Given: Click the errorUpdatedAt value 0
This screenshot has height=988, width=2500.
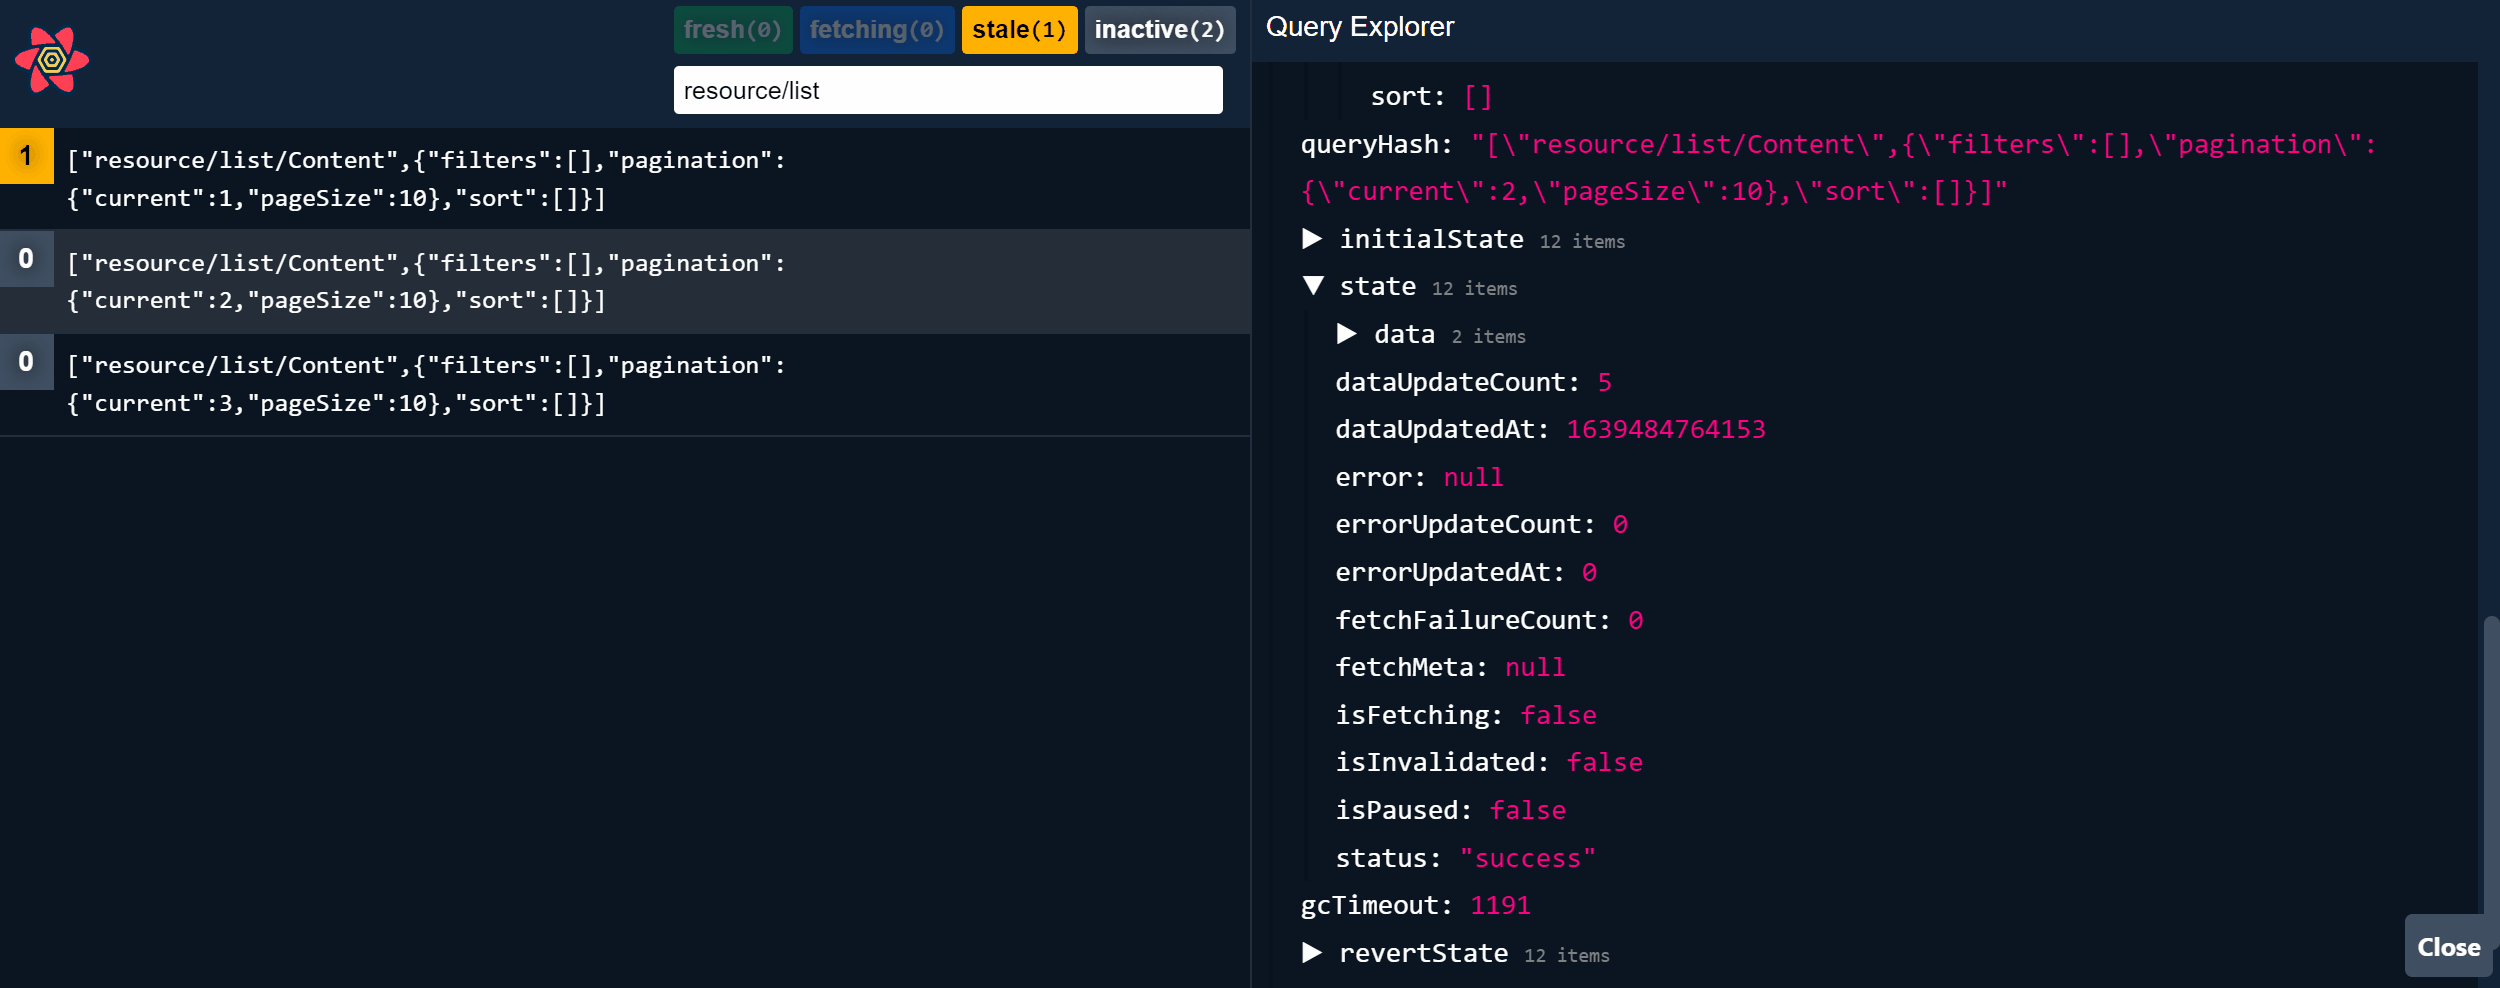Looking at the screenshot, I should pyautogui.click(x=1589, y=572).
